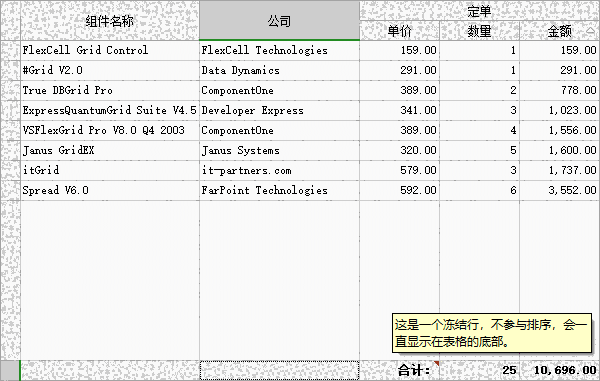Click the 定单 merged header
Viewport: 600px width, 381px height.
(x=479, y=11)
